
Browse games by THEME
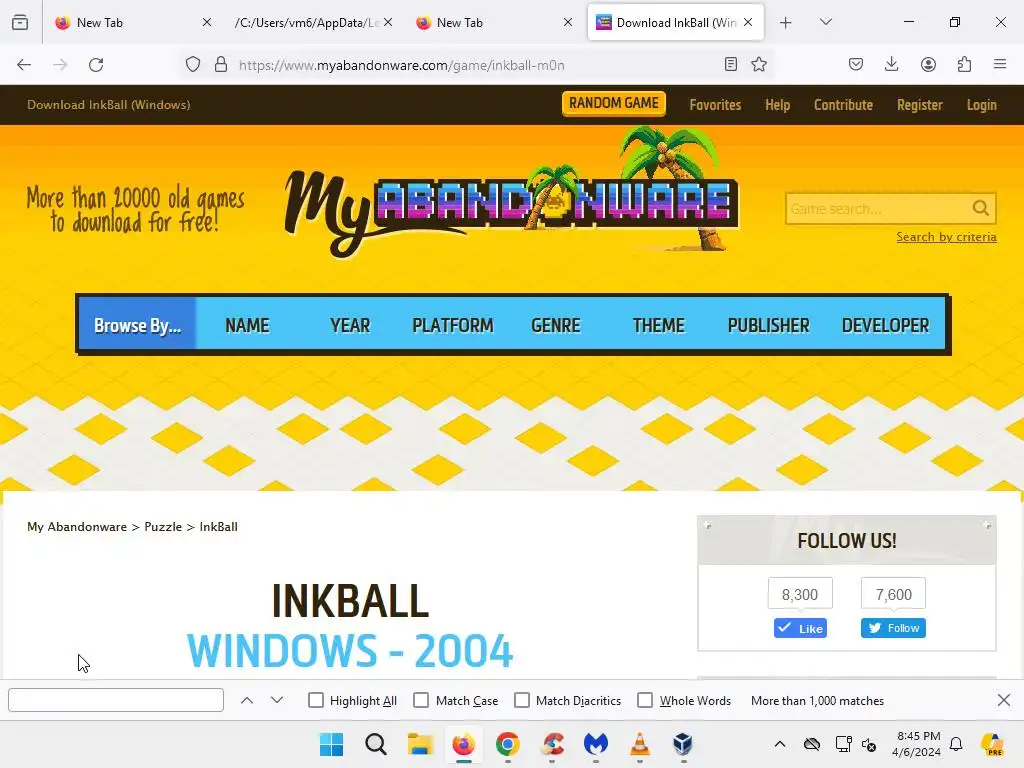659,325
